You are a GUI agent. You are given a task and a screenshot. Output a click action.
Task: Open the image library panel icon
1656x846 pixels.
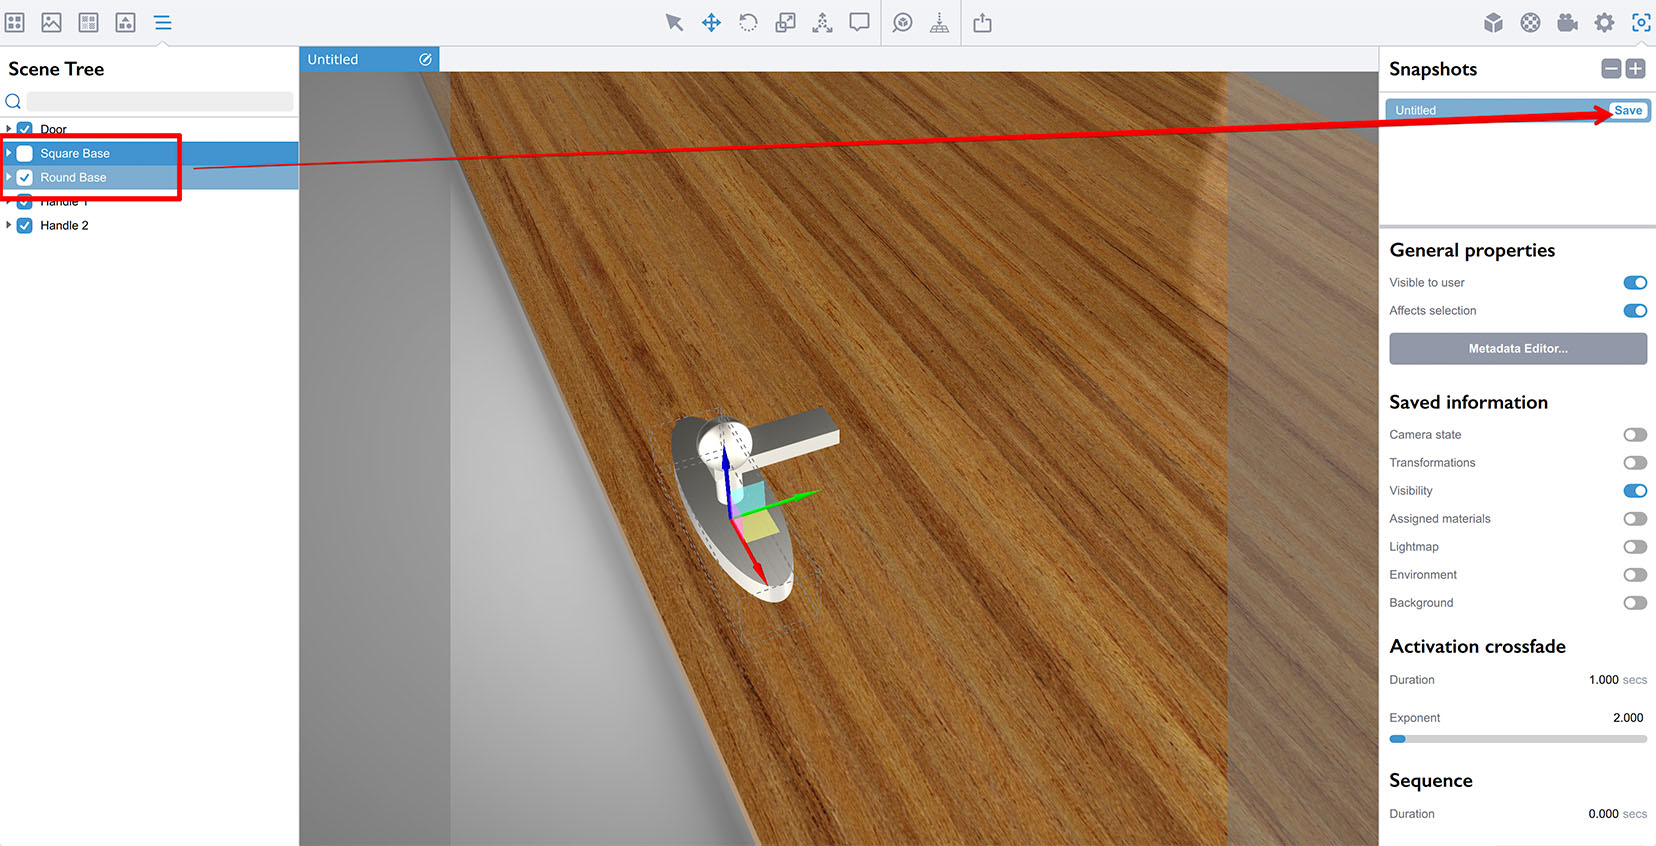click(x=52, y=22)
